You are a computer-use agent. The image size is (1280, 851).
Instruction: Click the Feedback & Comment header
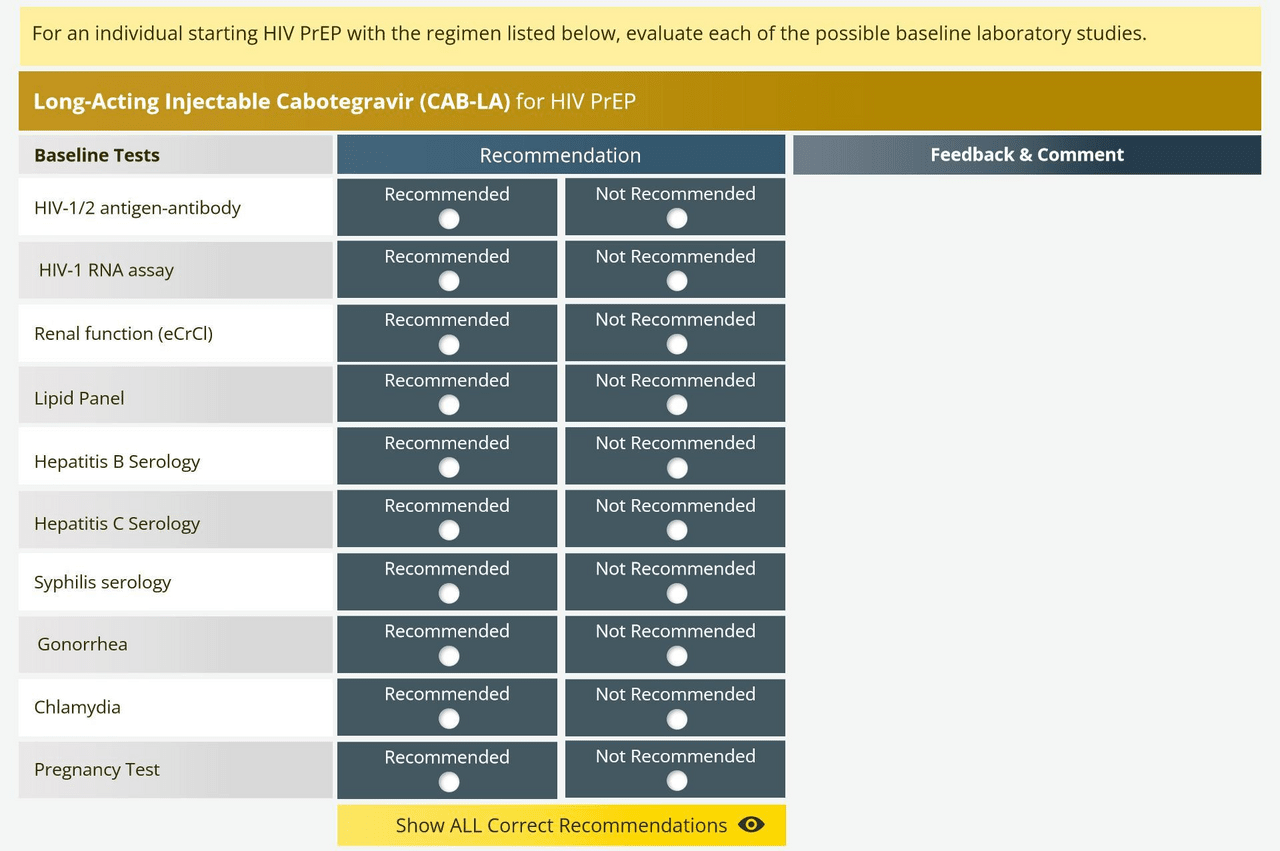pos(1026,155)
